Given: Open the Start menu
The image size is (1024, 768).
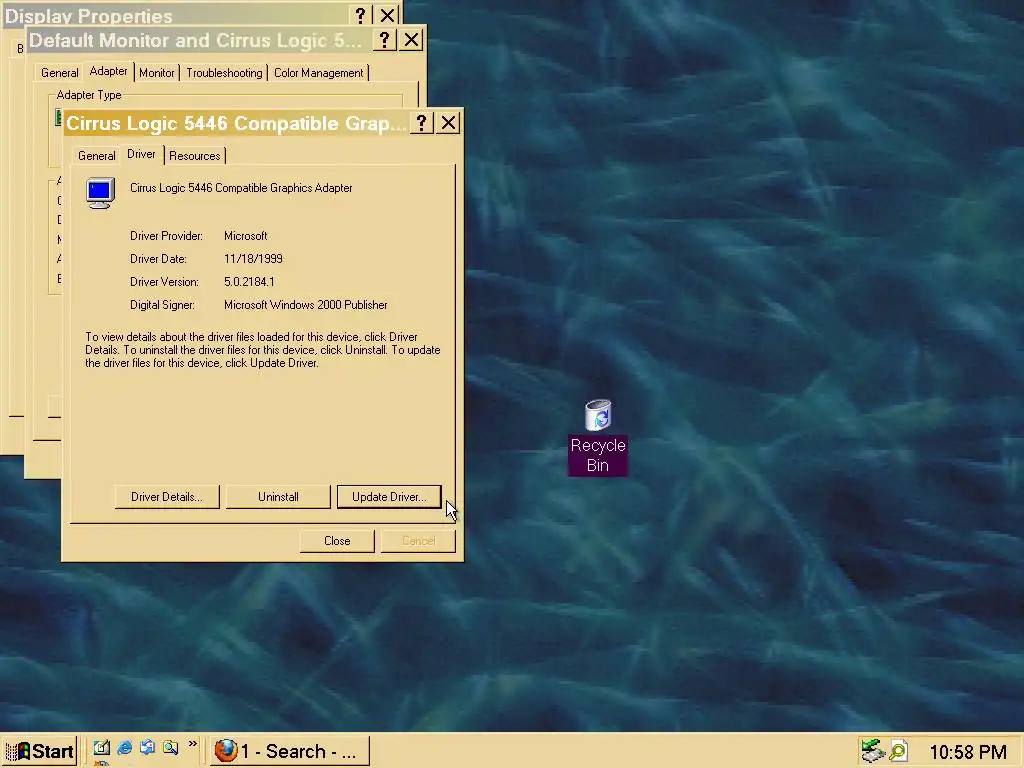Looking at the screenshot, I should pos(40,751).
